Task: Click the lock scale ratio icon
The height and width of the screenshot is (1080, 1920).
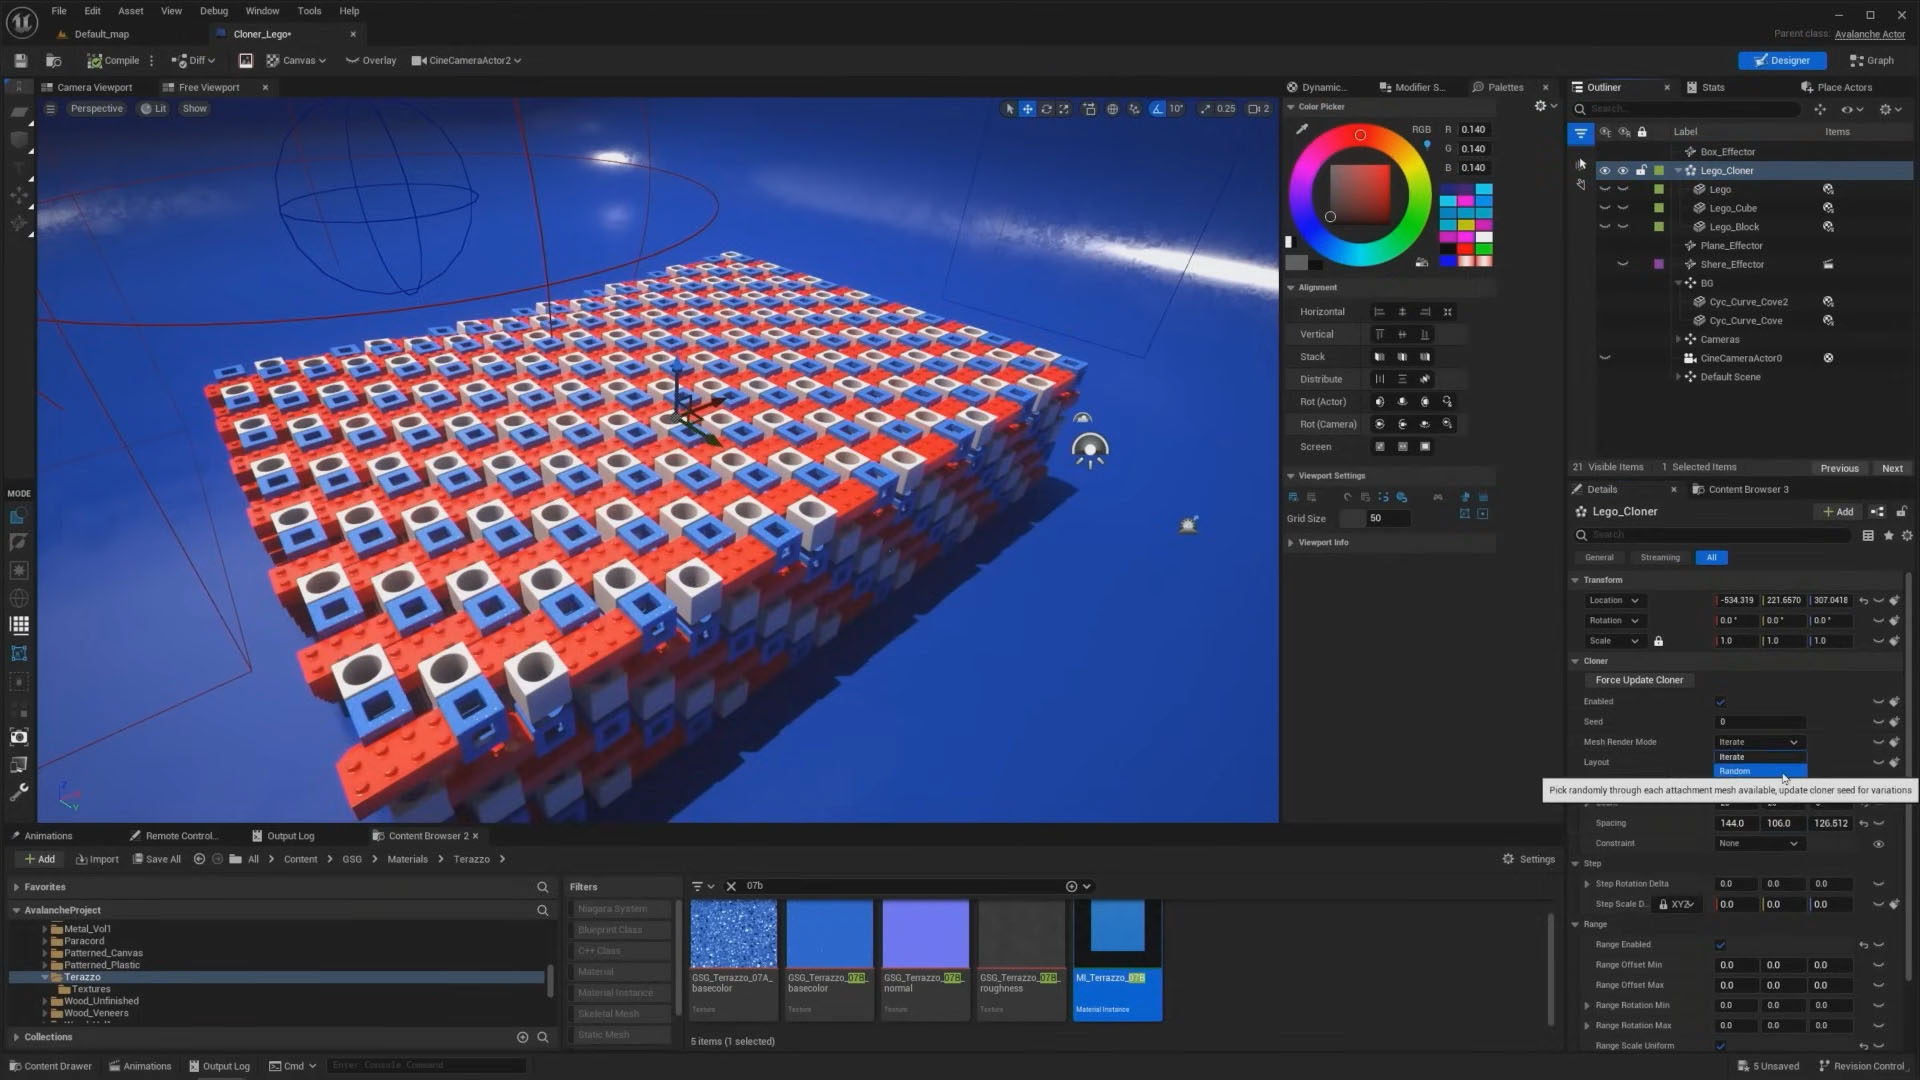Action: click(x=1658, y=641)
